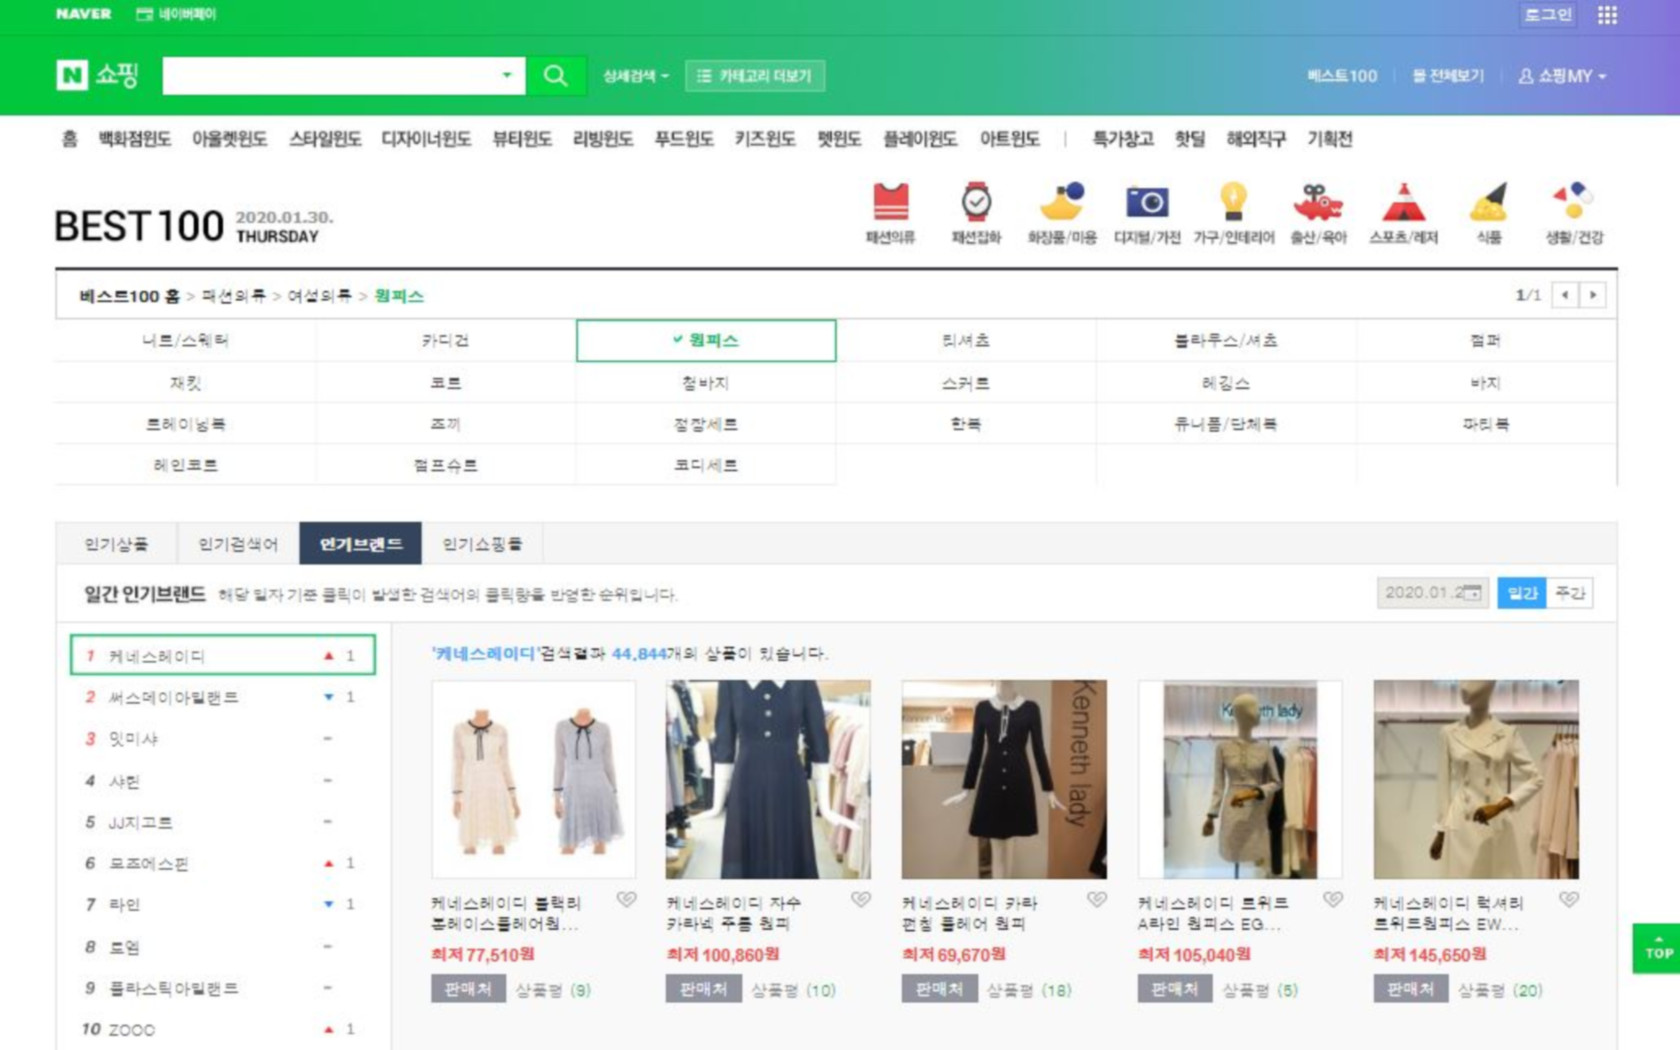1680x1050 pixels.
Task: Open the 44,844 search results count link
Action: click(x=639, y=653)
